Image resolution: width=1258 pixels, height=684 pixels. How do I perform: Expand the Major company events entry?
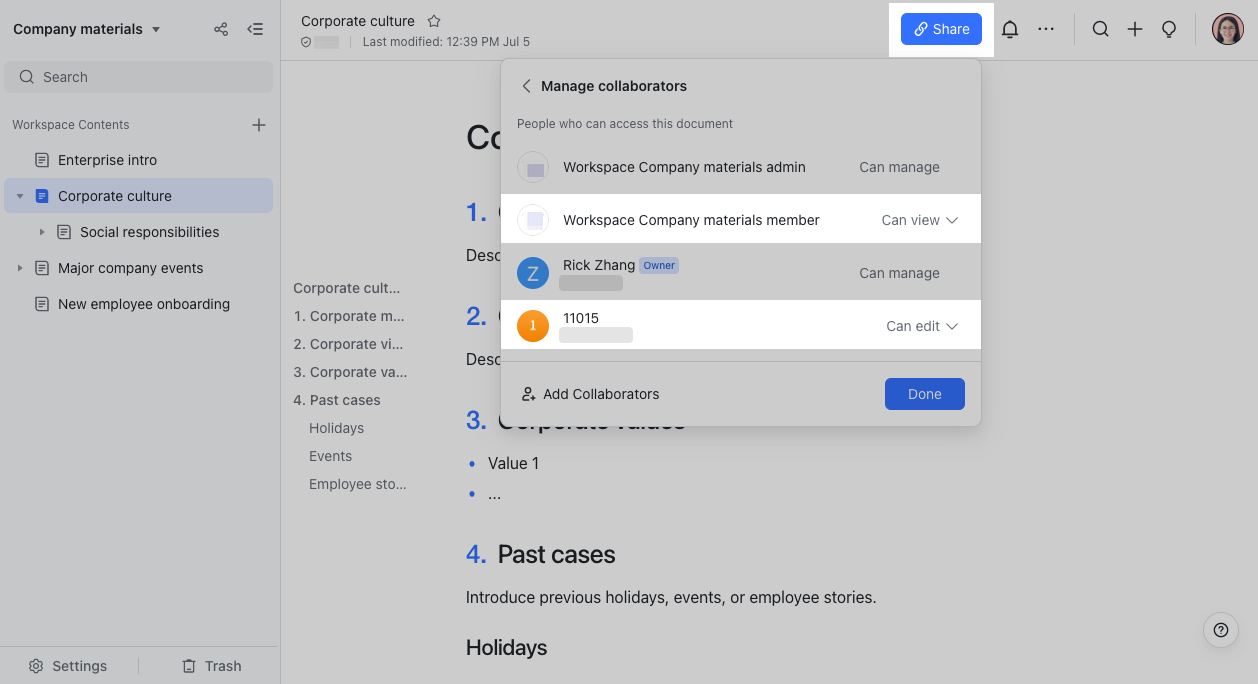[20, 268]
